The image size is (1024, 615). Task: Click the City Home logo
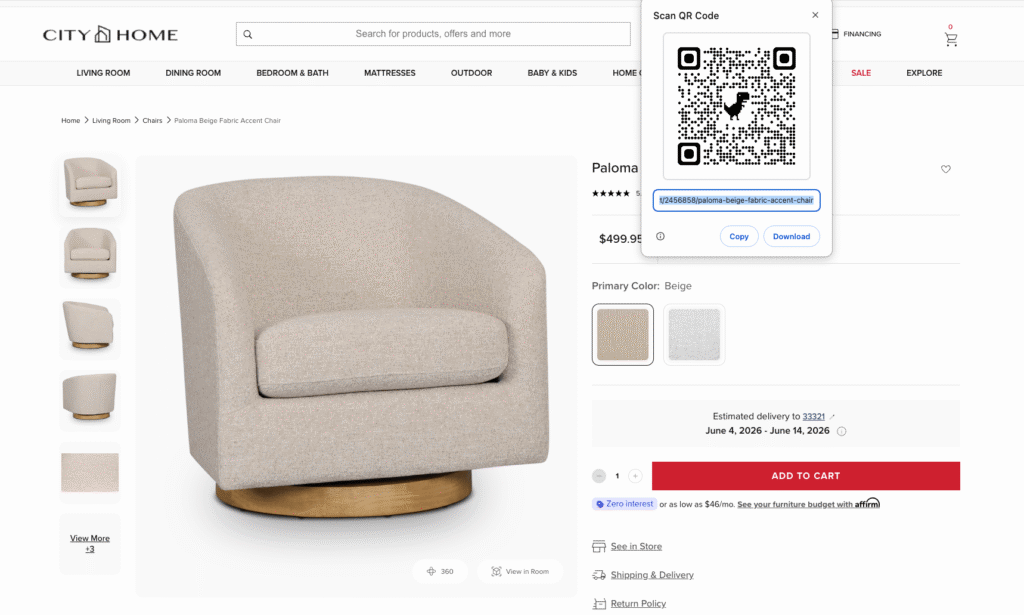[x=110, y=34]
